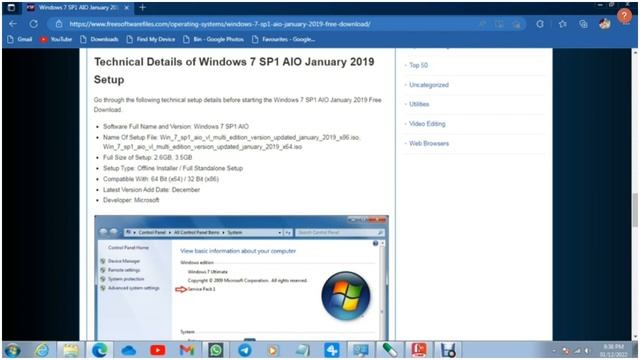Open the red PDF app taskbar icon

pyautogui.click(x=418, y=350)
